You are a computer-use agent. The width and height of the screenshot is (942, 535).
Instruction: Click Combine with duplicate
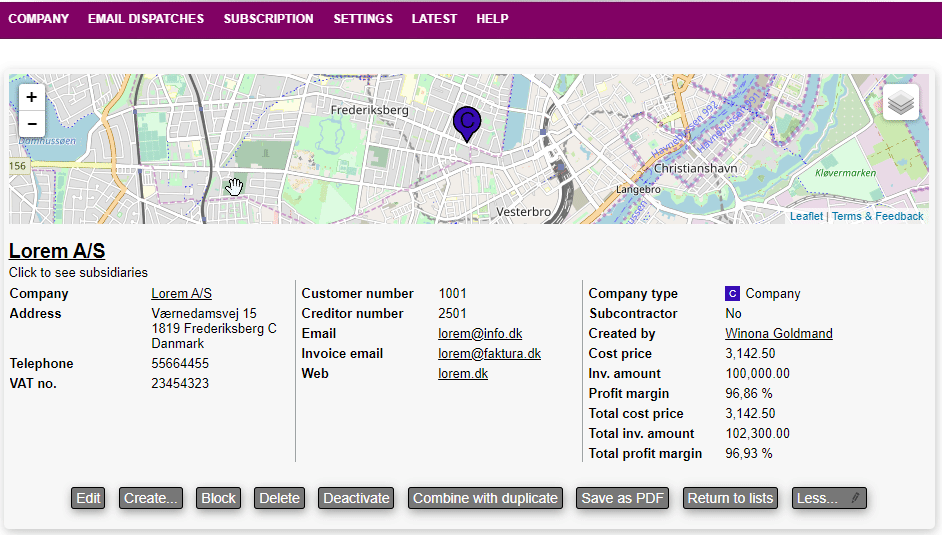click(x=485, y=498)
